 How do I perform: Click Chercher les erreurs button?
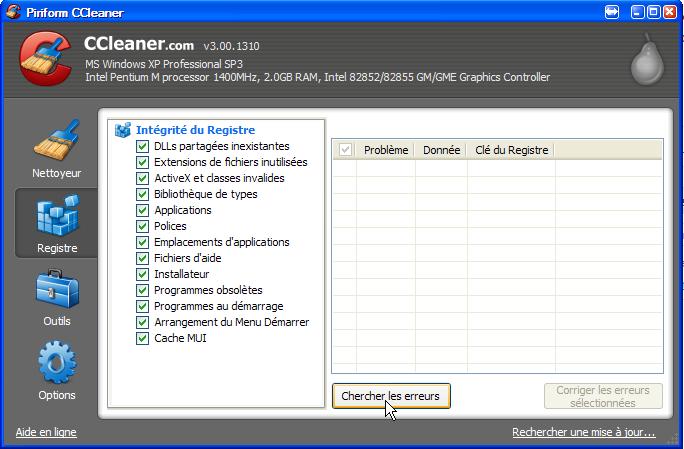(391, 396)
